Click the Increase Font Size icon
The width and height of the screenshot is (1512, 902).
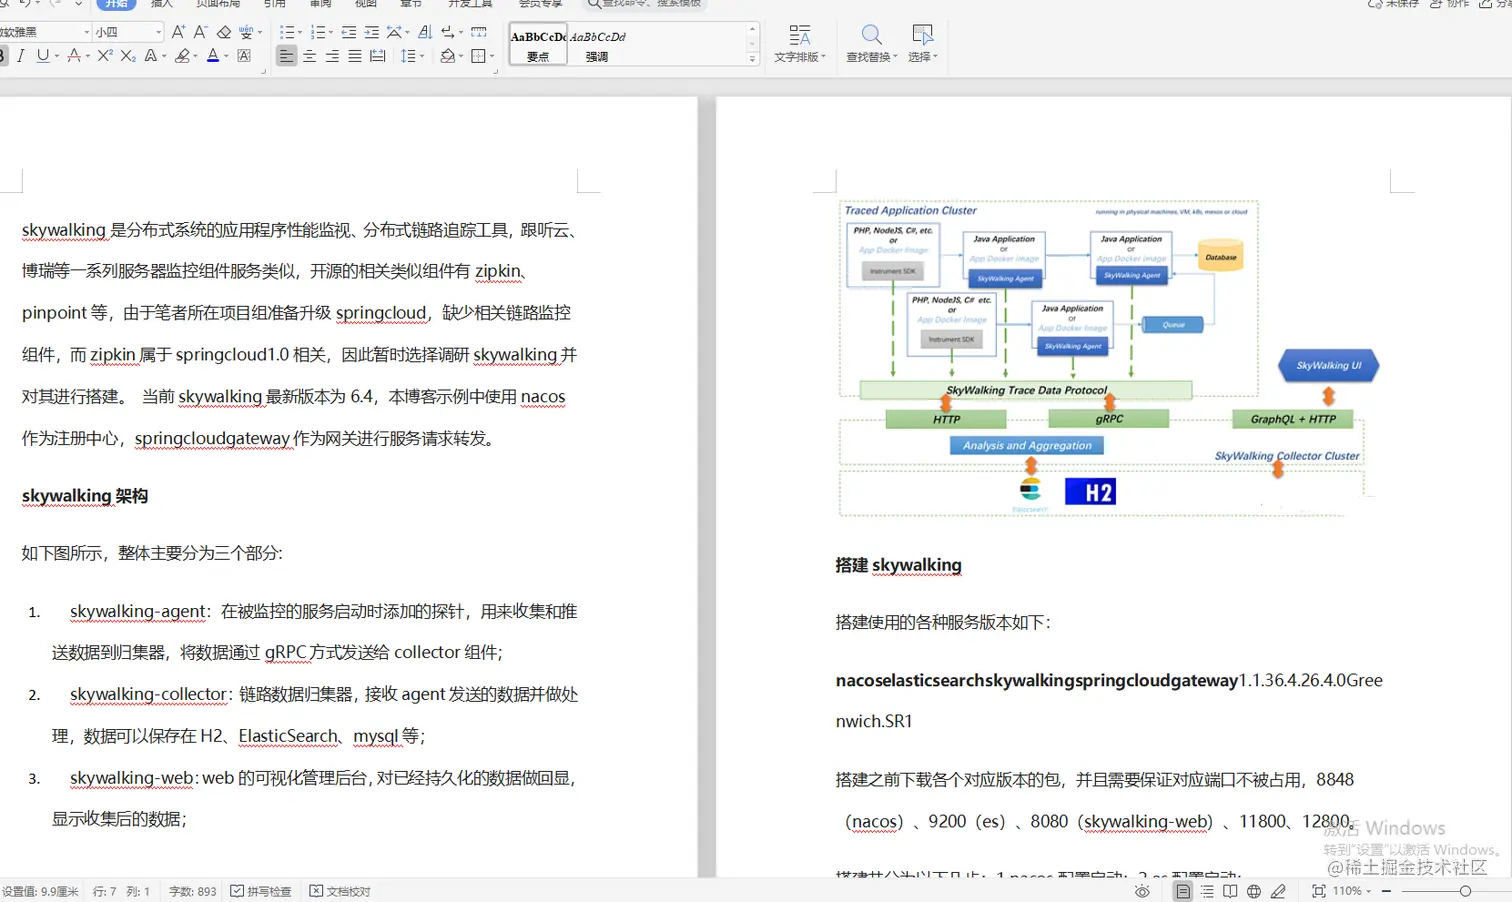pyautogui.click(x=178, y=32)
